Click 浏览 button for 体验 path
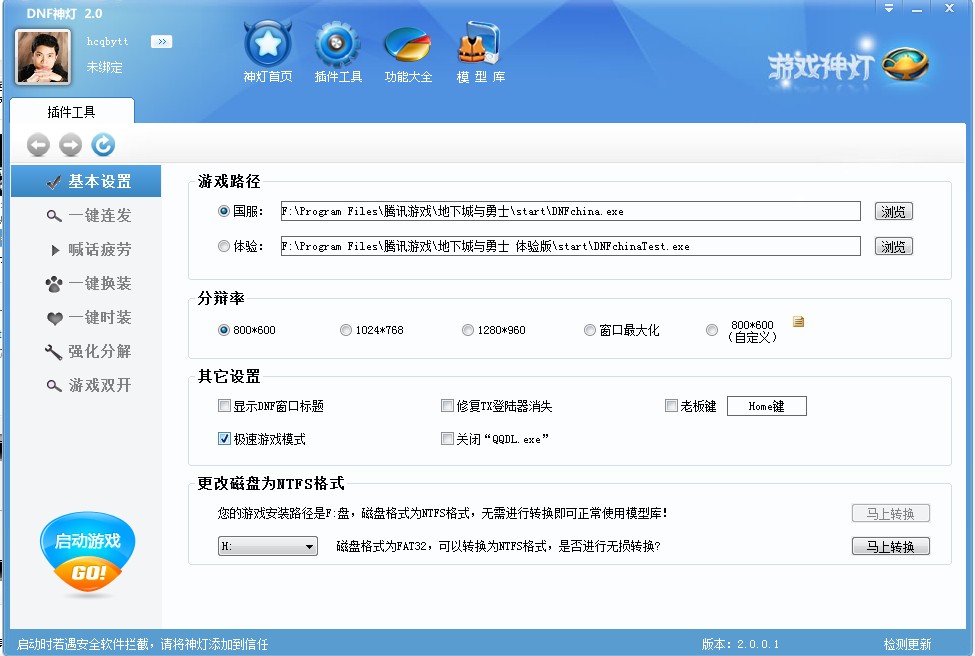Viewport: 975px width, 656px height. click(x=894, y=246)
